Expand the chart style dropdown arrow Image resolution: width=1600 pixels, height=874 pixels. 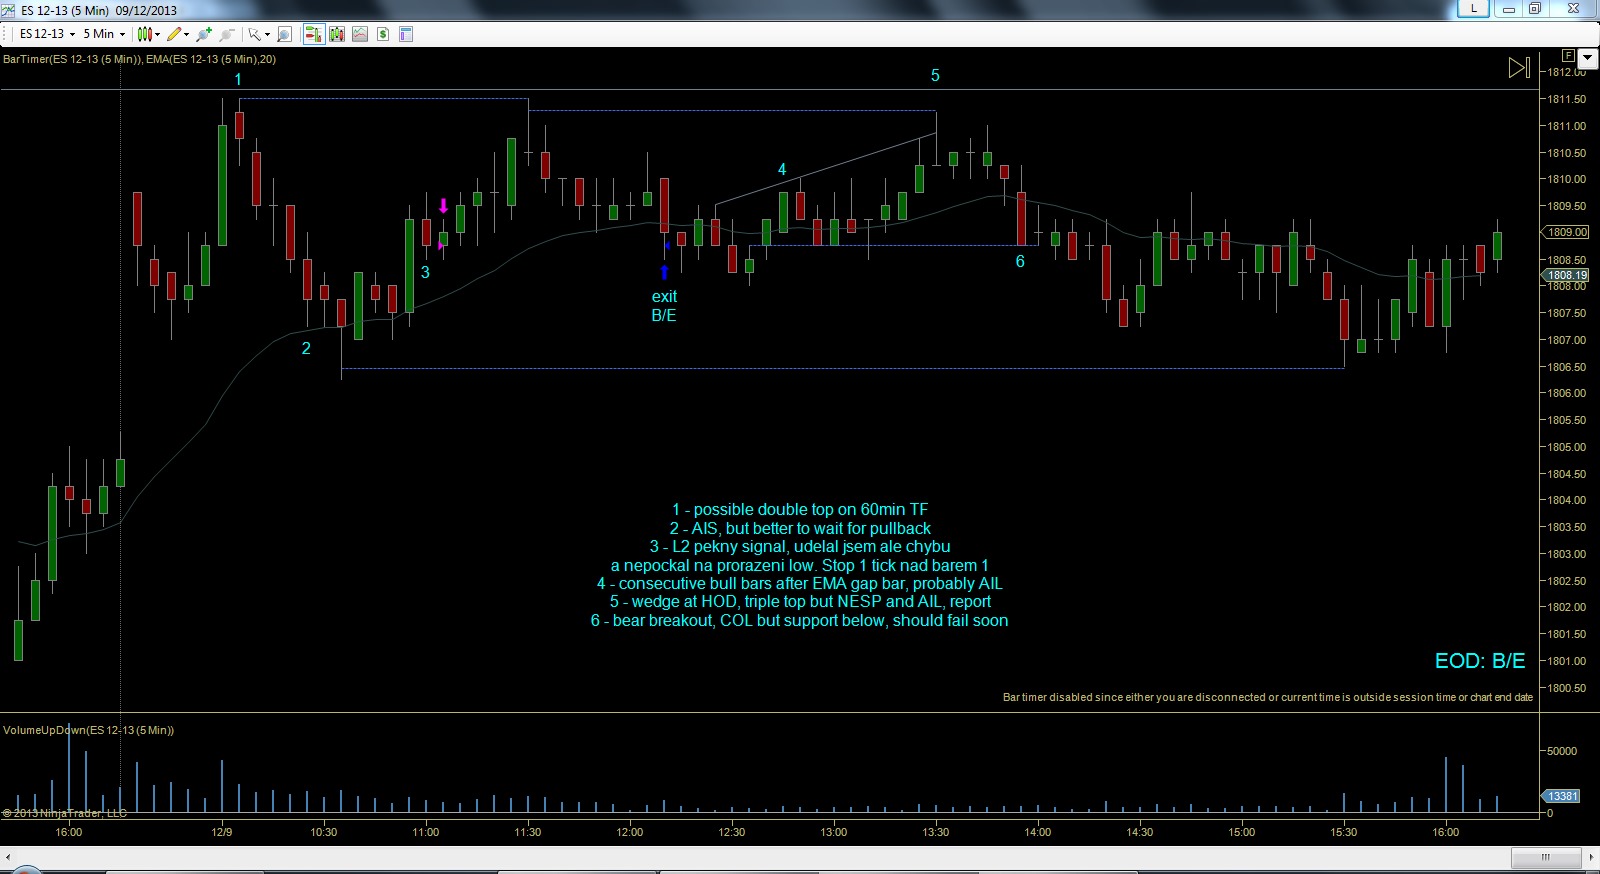pos(158,34)
